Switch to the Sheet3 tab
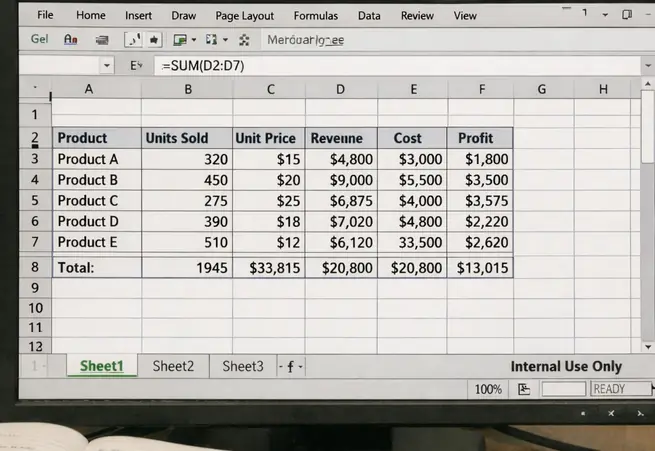The image size is (655, 451). tap(243, 366)
